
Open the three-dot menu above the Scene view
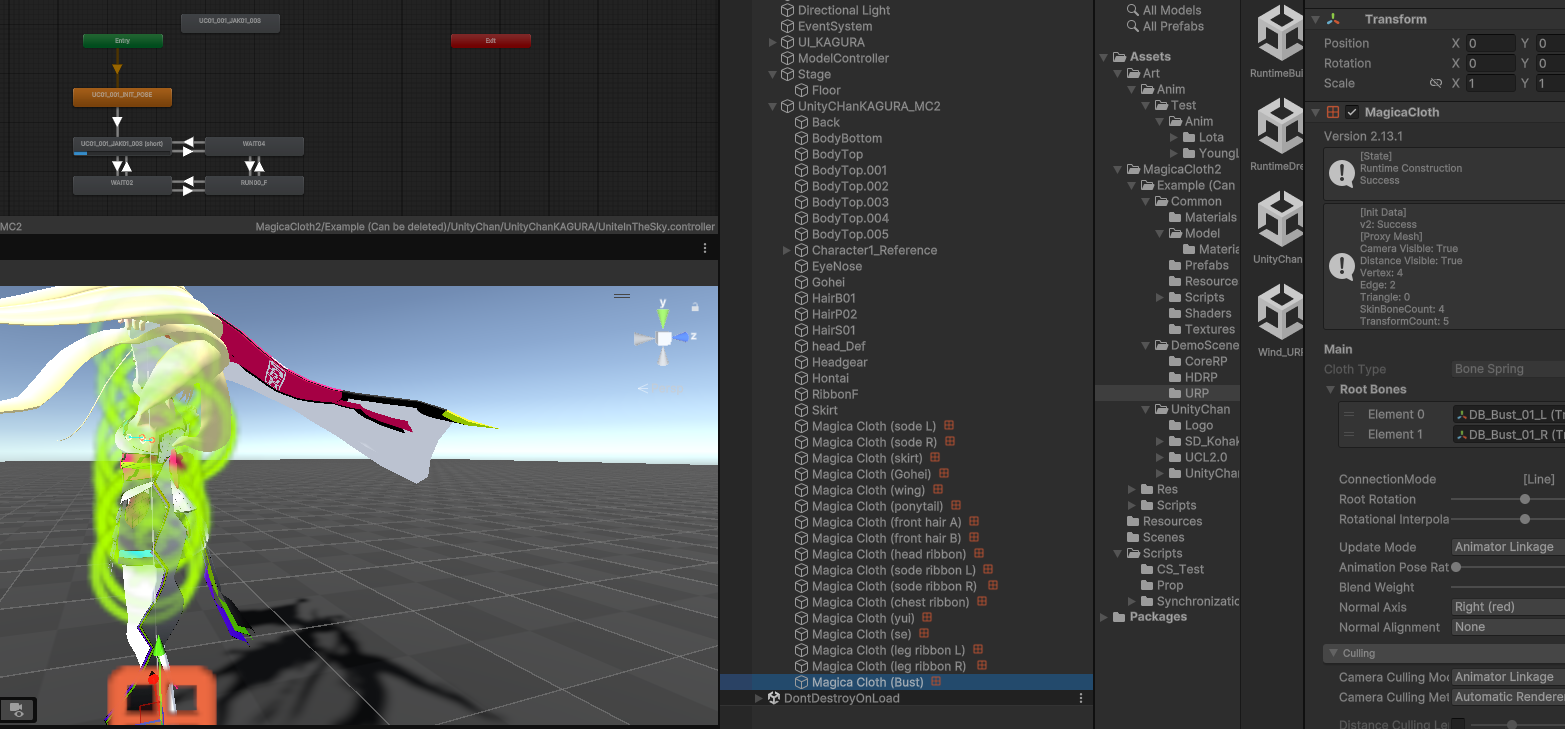[x=705, y=248]
